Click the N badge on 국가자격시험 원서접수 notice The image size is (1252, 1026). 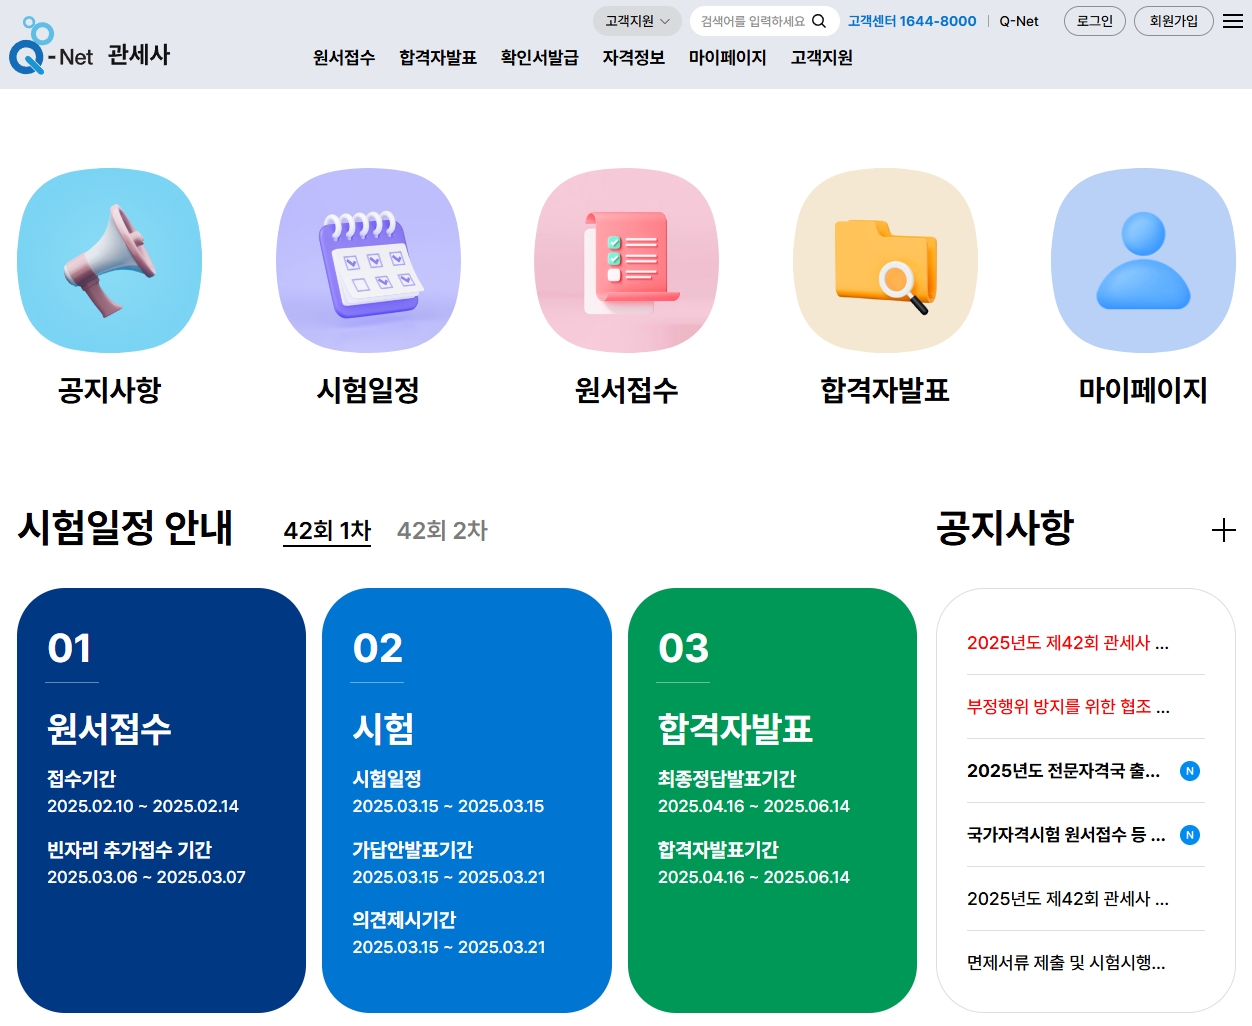pyautogui.click(x=1189, y=835)
